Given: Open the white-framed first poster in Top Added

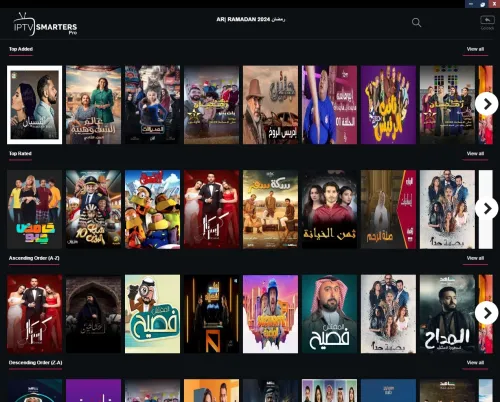Looking at the screenshot, I should [35, 105].
